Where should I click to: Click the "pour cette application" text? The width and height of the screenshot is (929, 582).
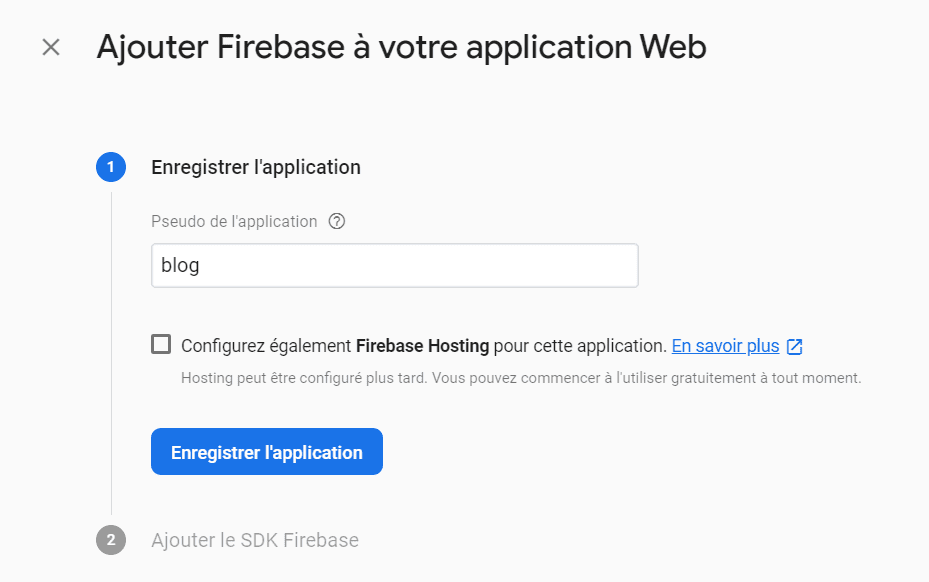coord(580,346)
